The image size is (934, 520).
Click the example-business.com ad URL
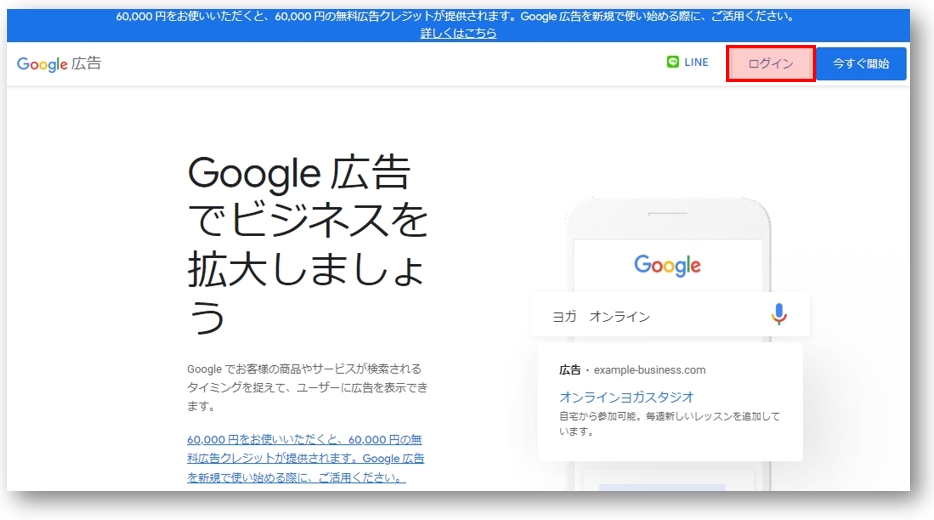click(649, 370)
